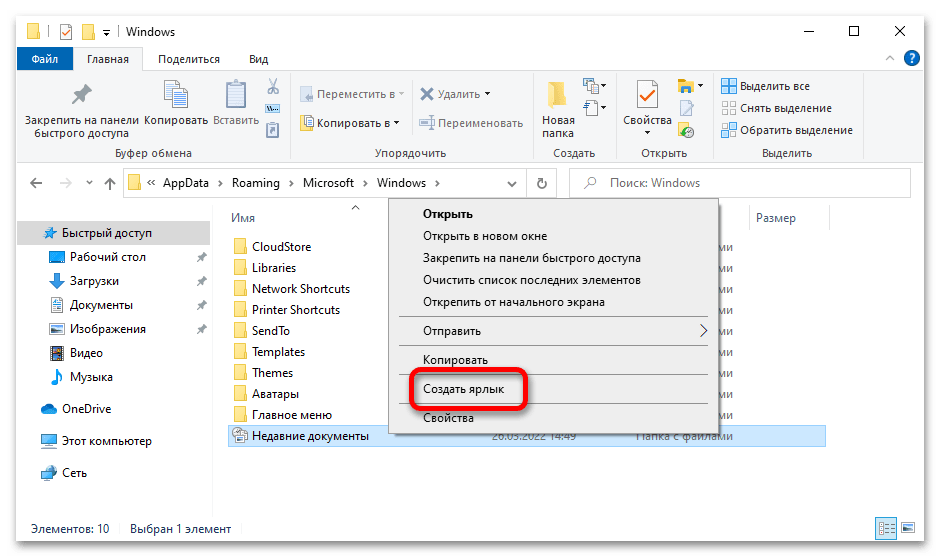
Task: Expand the Удалить dropdown arrow
Action: (487, 94)
